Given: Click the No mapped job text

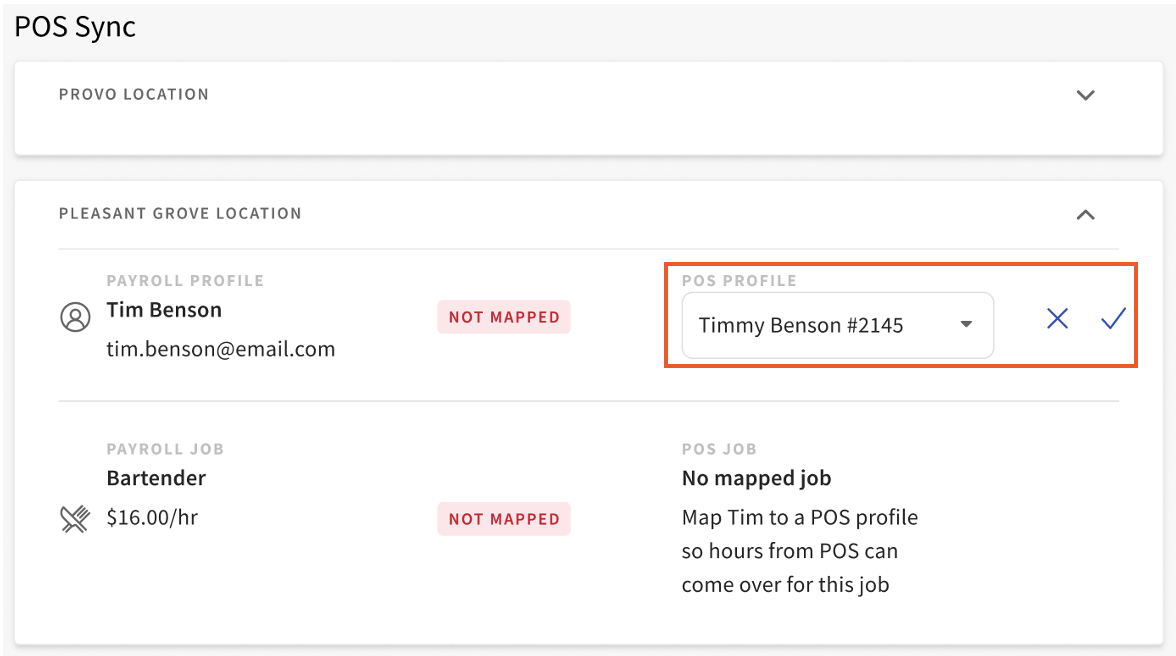Looking at the screenshot, I should coord(756,478).
